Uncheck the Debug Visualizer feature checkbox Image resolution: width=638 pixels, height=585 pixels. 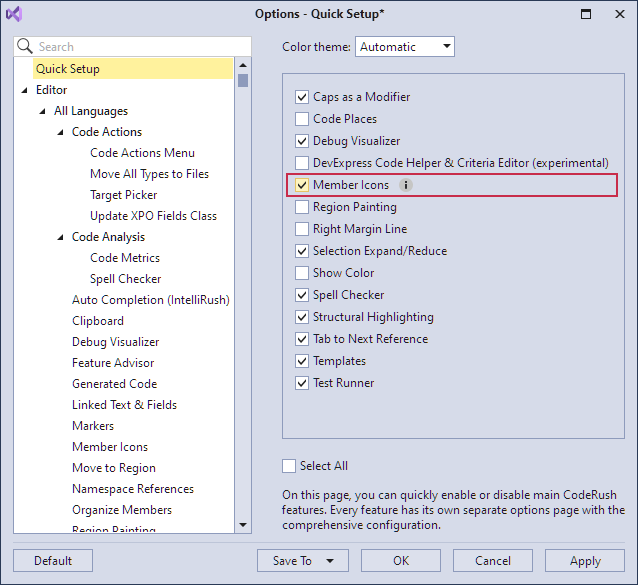302,141
